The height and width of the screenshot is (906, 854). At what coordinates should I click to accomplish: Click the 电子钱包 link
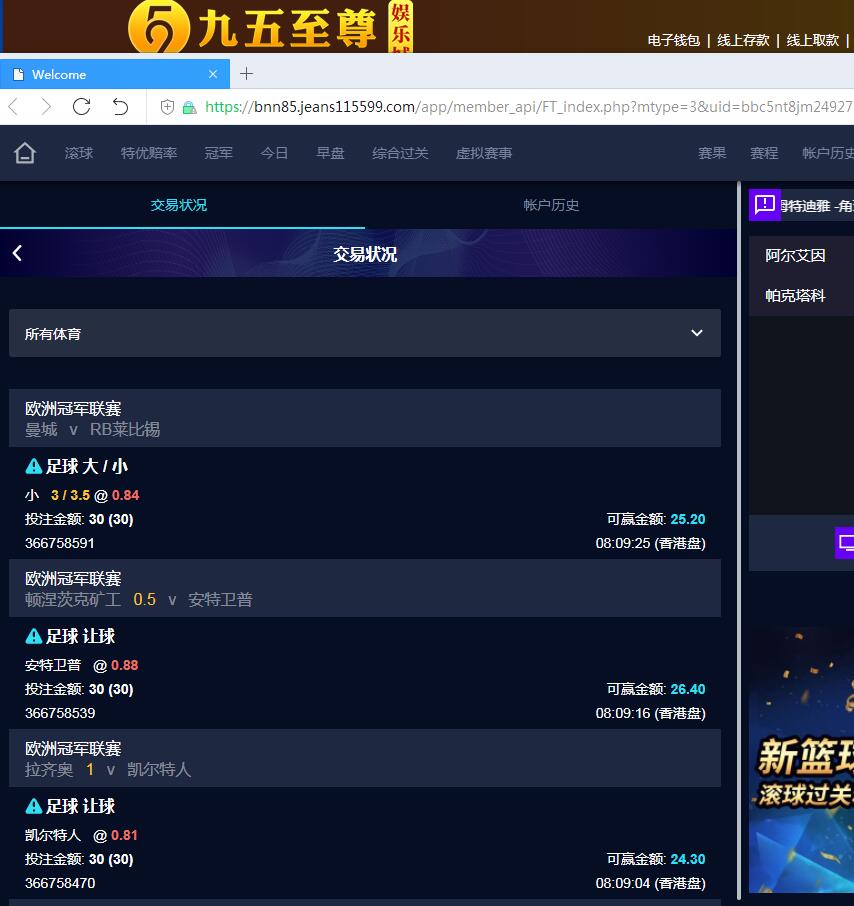[674, 40]
